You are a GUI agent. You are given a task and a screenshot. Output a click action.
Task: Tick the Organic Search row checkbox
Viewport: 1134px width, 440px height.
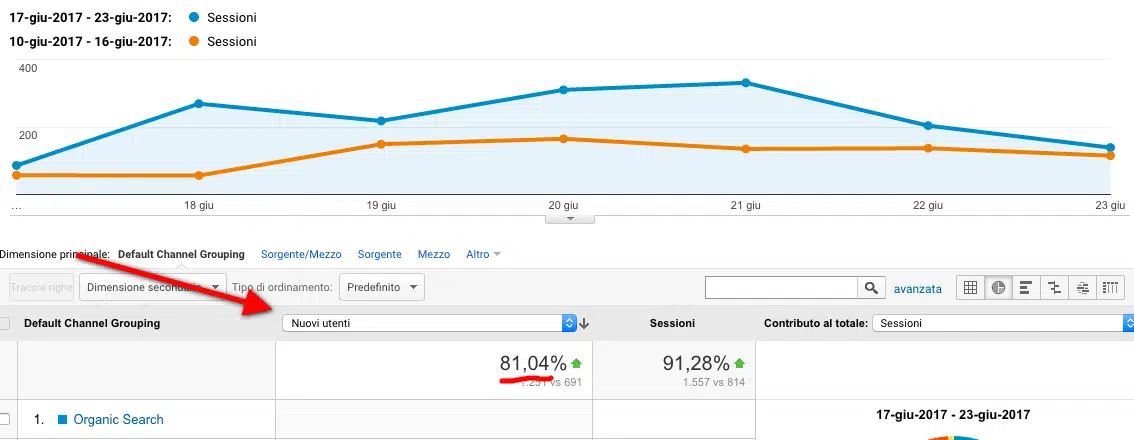tap(4, 419)
